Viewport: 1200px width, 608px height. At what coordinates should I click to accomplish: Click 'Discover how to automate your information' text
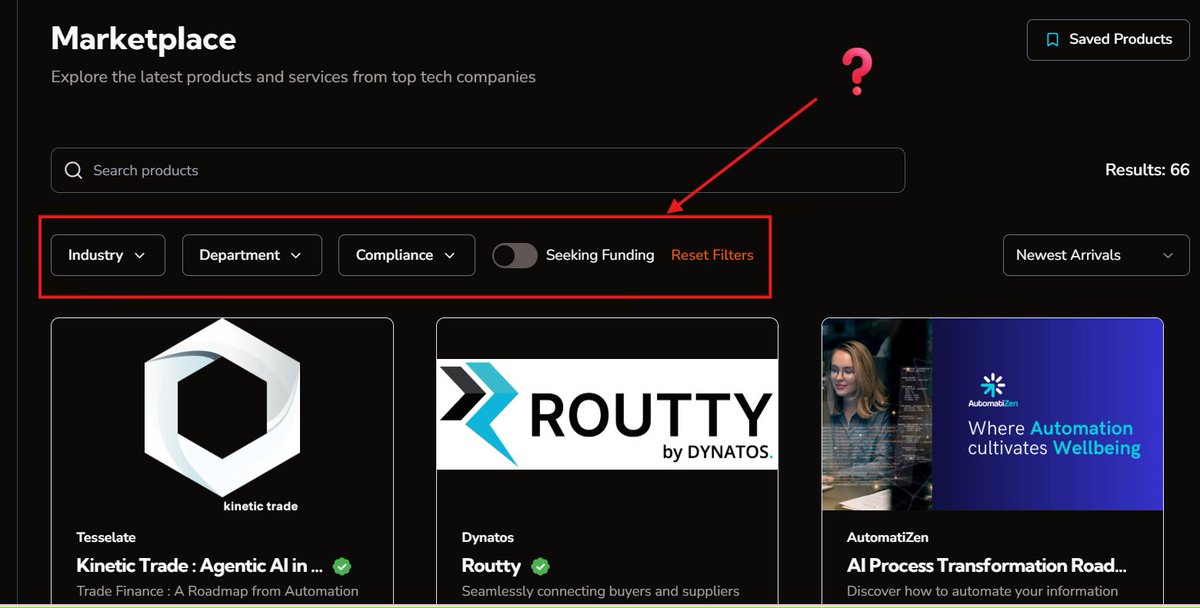click(983, 591)
